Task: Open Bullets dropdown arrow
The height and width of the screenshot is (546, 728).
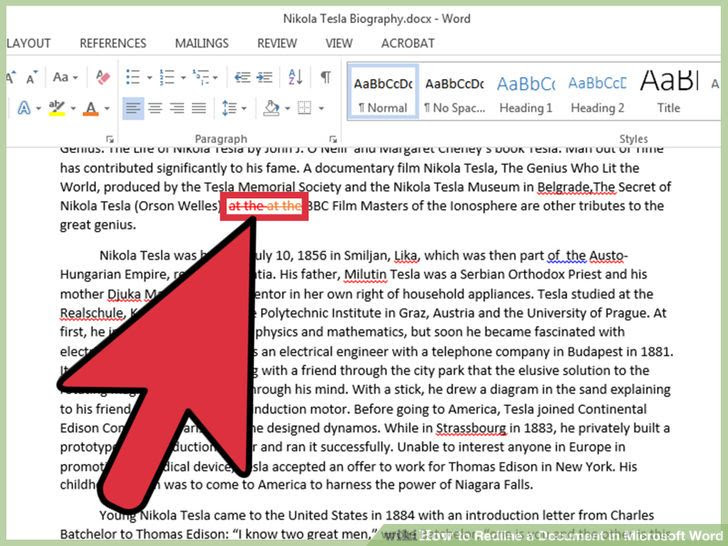Action: tap(150, 78)
